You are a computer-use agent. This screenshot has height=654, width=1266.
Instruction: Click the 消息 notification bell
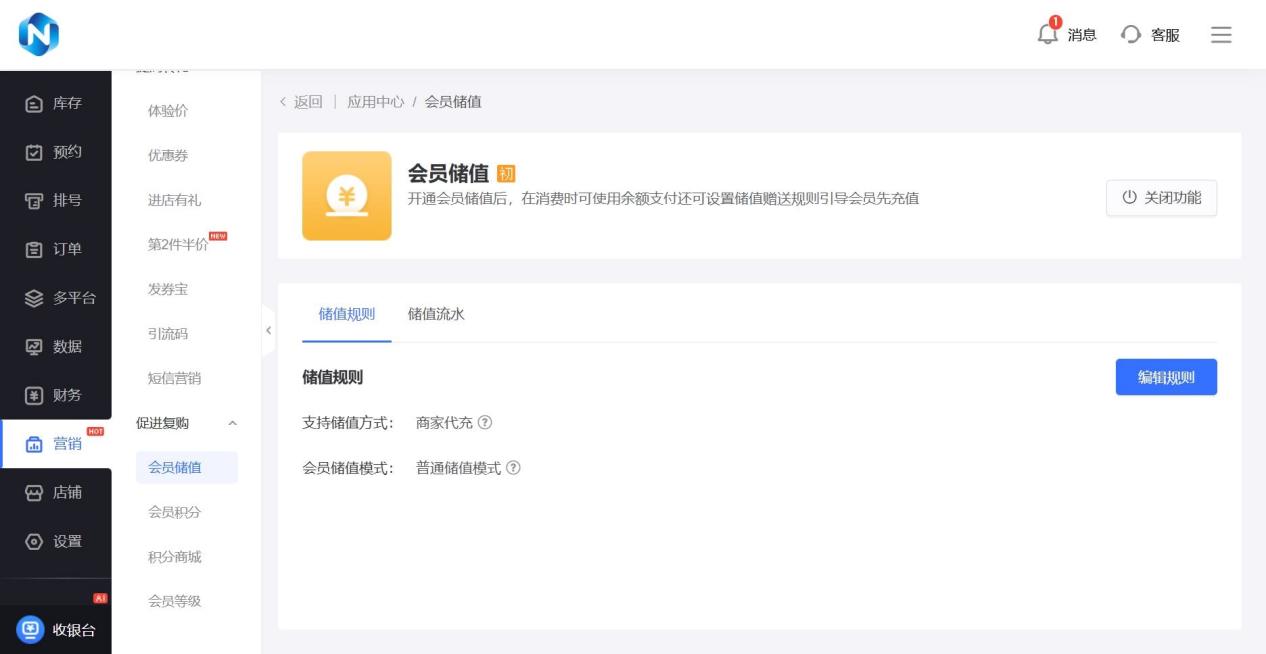(1048, 34)
